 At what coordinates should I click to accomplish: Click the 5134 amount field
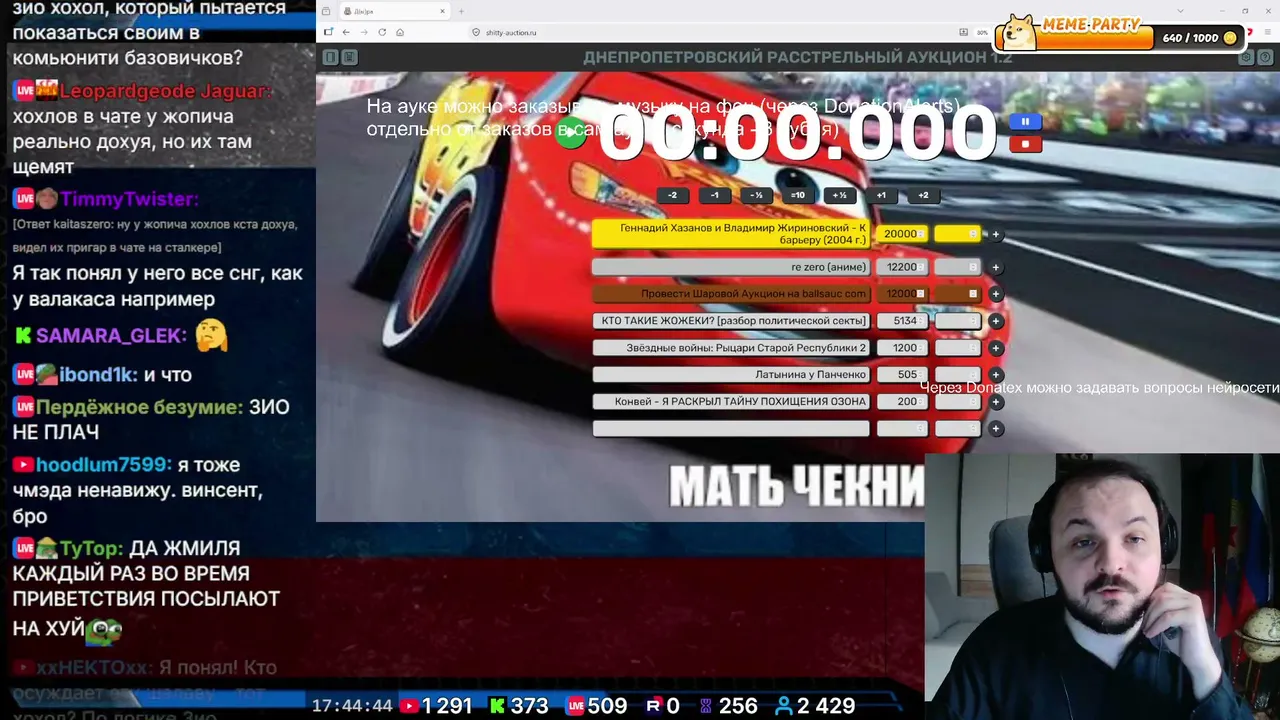click(902, 321)
